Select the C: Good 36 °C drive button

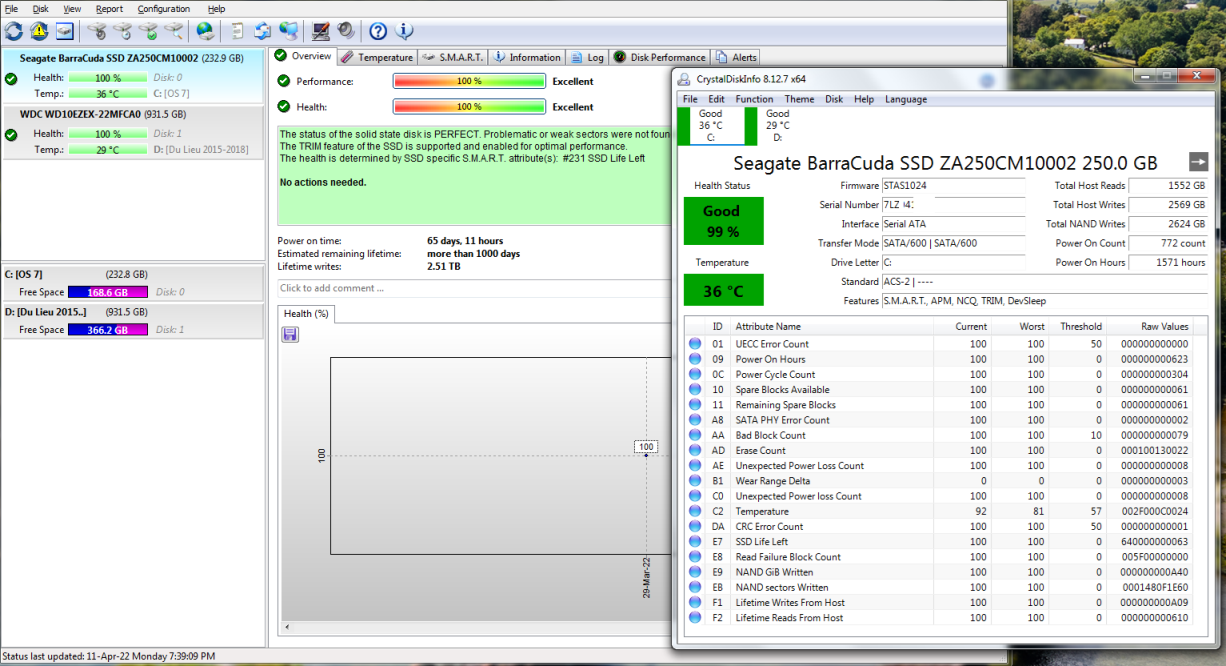(710, 126)
